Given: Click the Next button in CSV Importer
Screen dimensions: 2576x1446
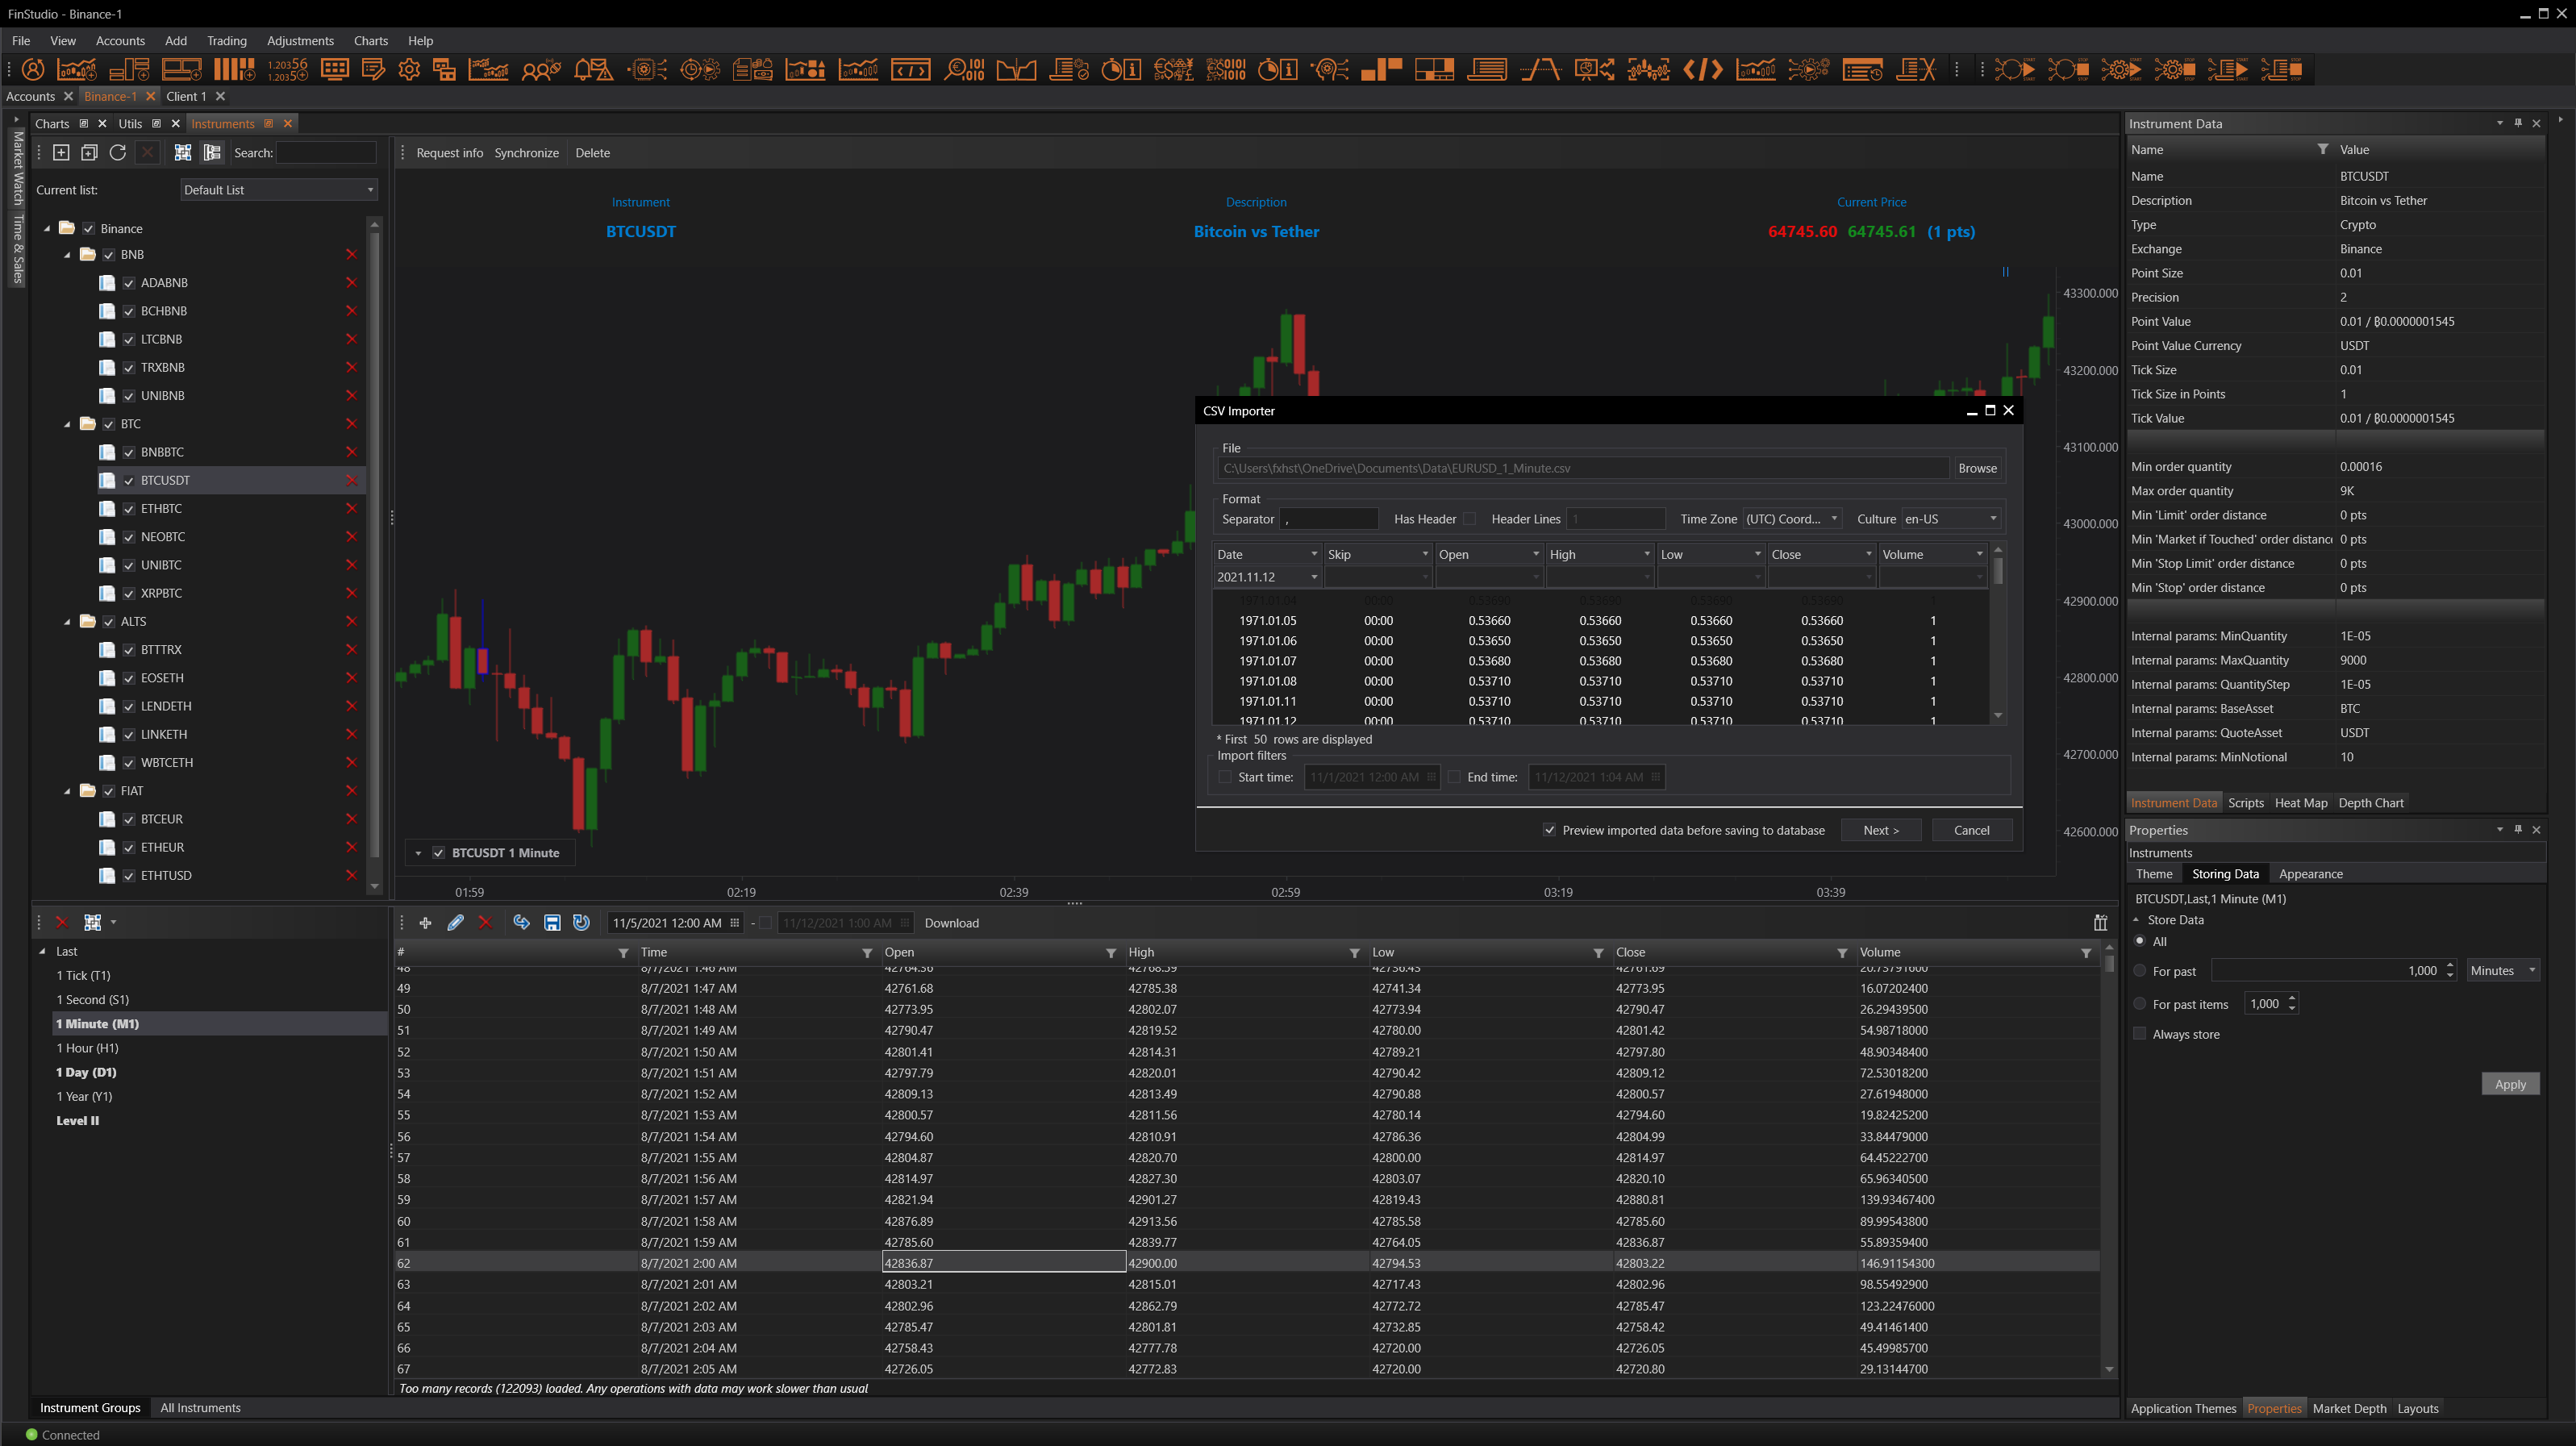Looking at the screenshot, I should (x=1880, y=830).
